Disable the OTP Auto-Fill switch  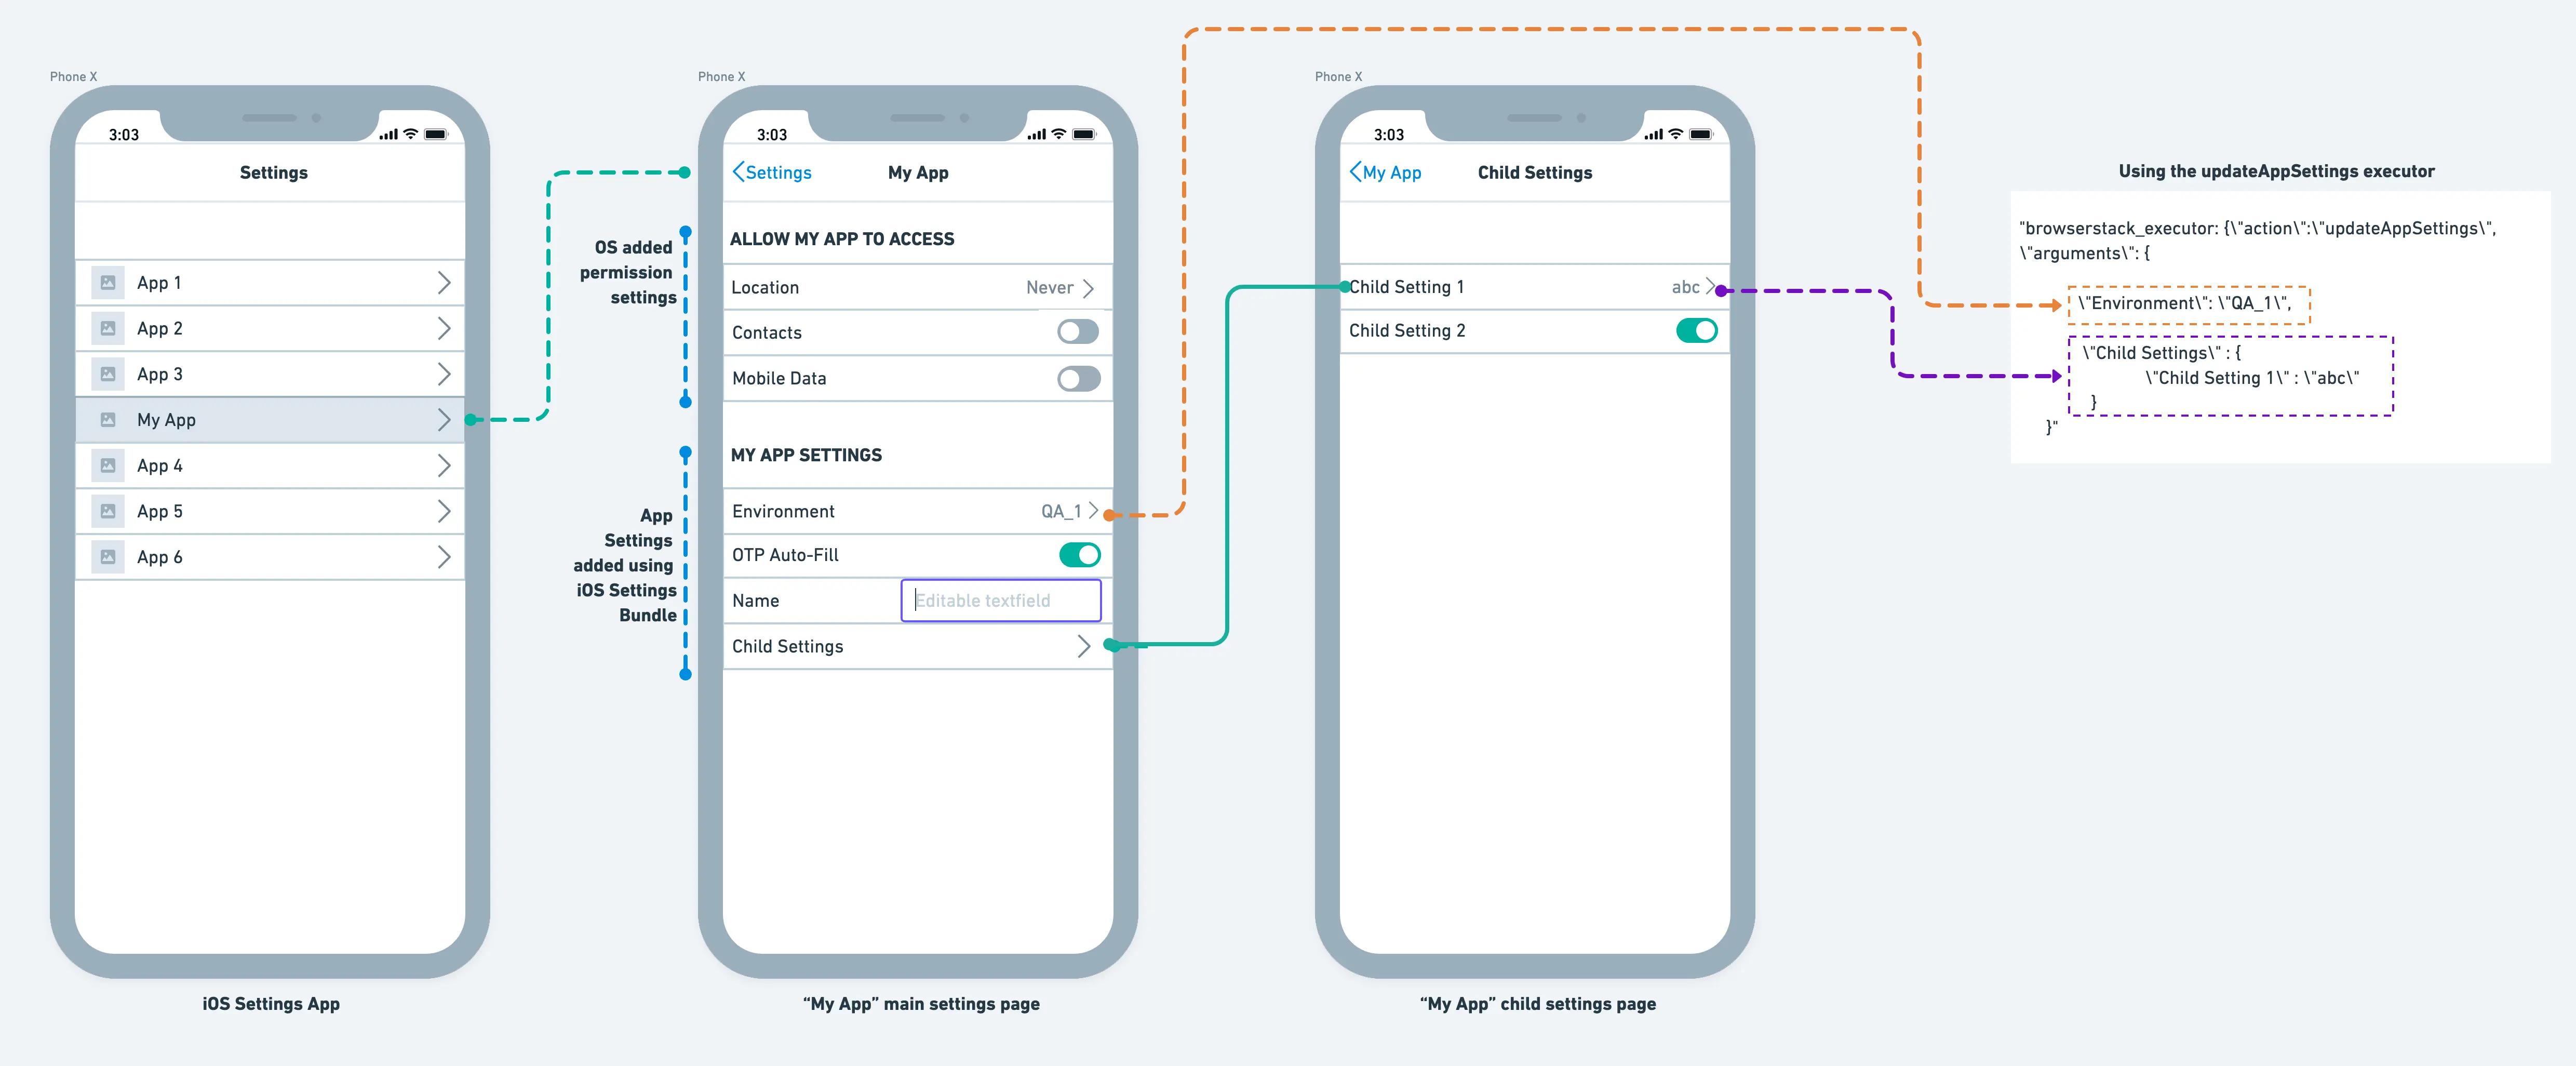tap(1079, 555)
